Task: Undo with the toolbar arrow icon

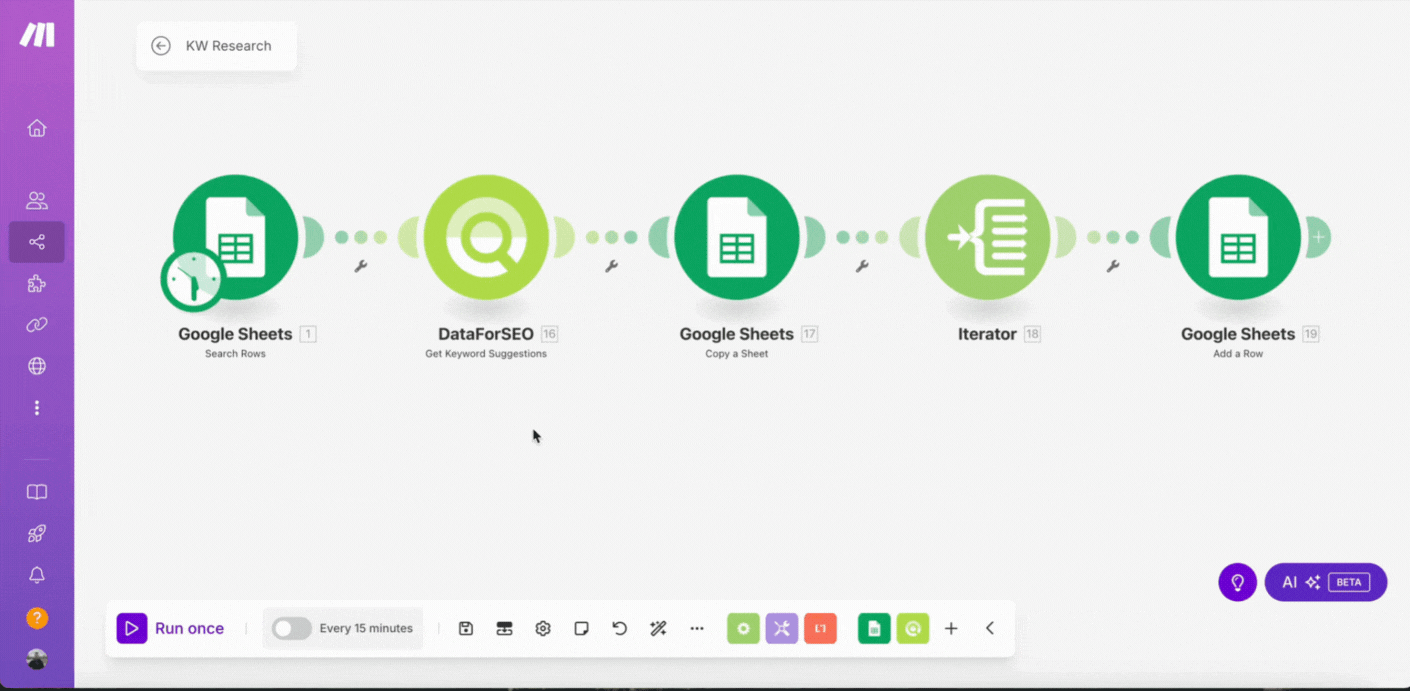Action: (620, 628)
